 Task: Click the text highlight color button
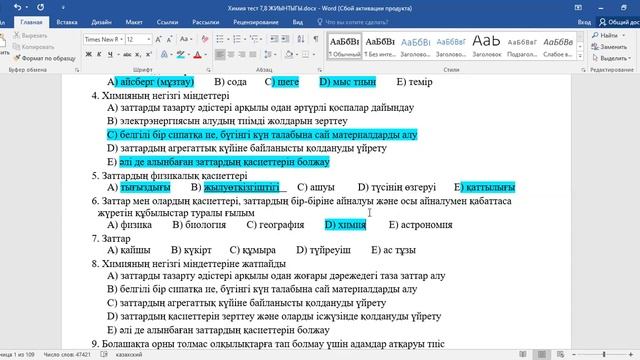pyautogui.click(x=180, y=54)
